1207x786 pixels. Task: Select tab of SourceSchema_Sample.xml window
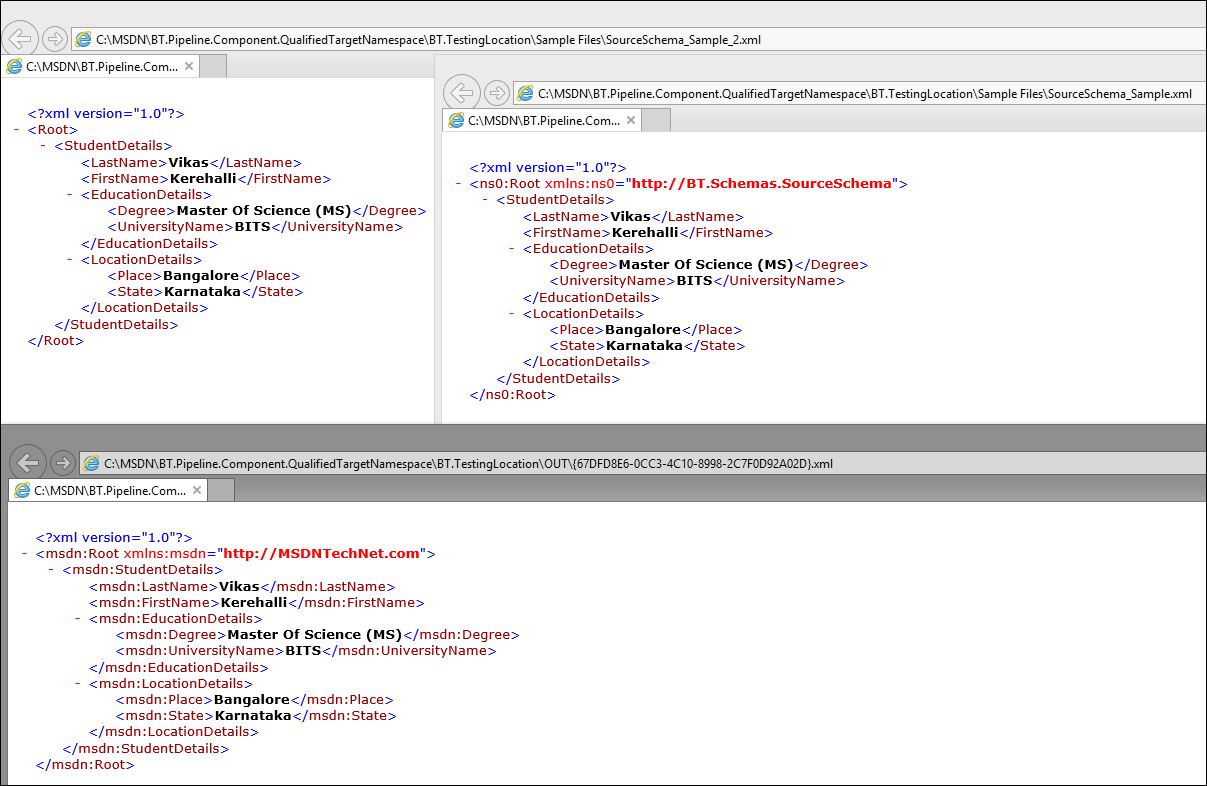[x=543, y=120]
